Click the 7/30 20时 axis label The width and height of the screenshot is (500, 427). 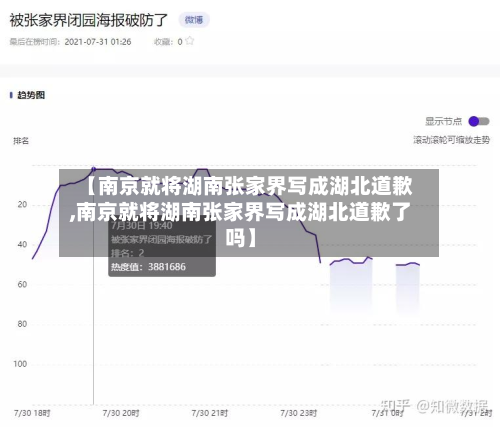point(121,414)
